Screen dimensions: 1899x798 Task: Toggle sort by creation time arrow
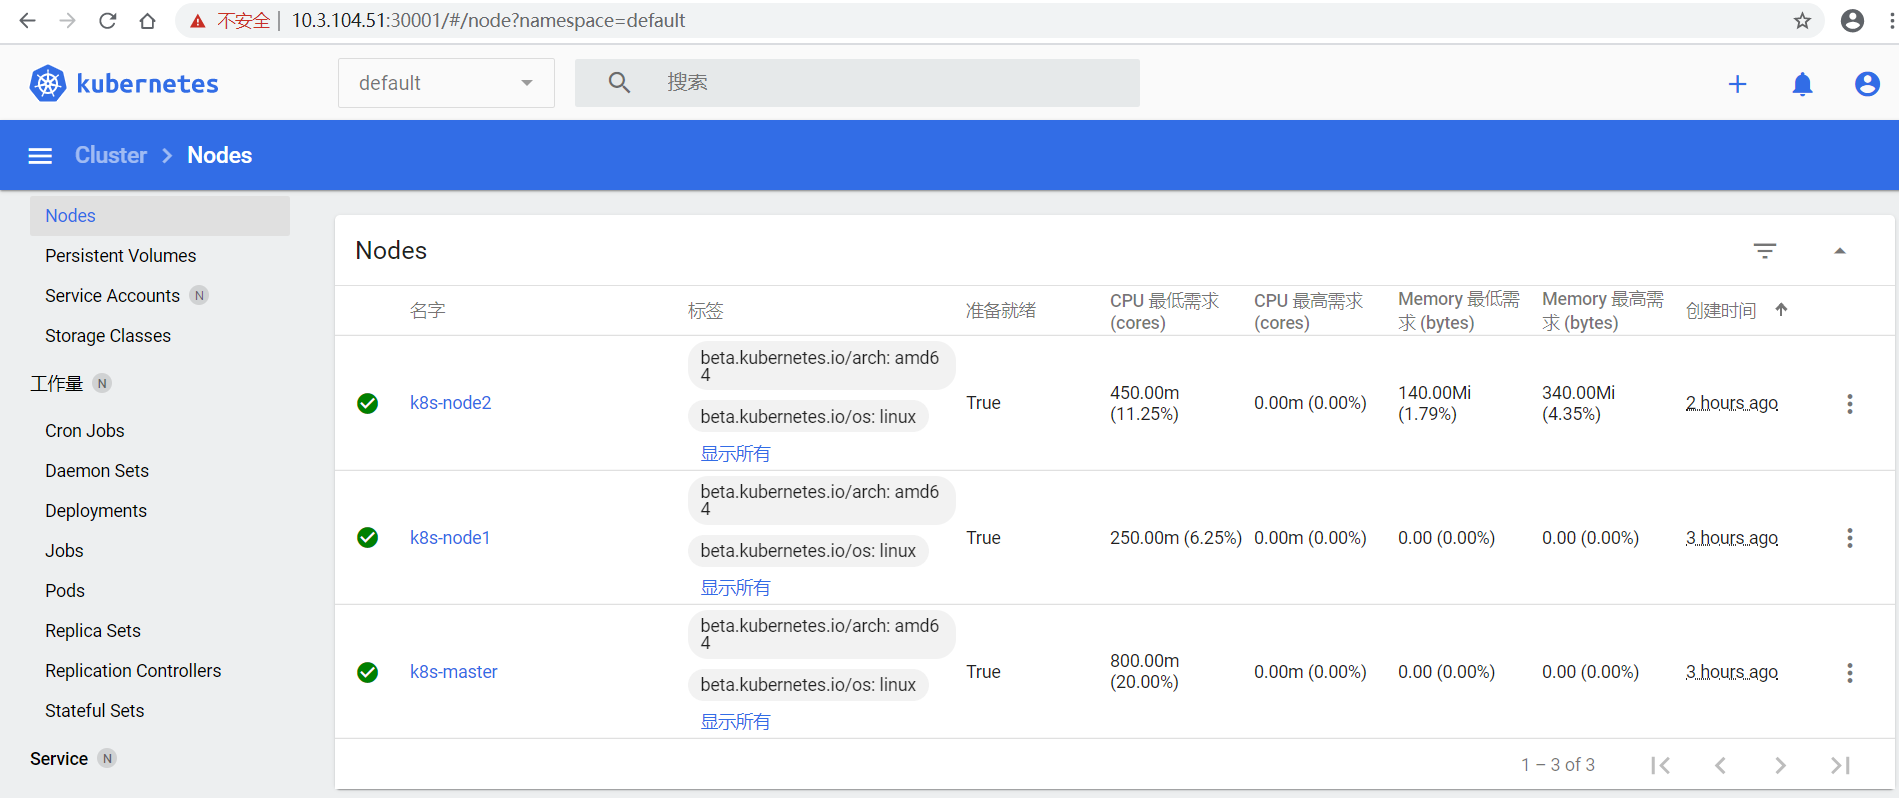tap(1781, 310)
